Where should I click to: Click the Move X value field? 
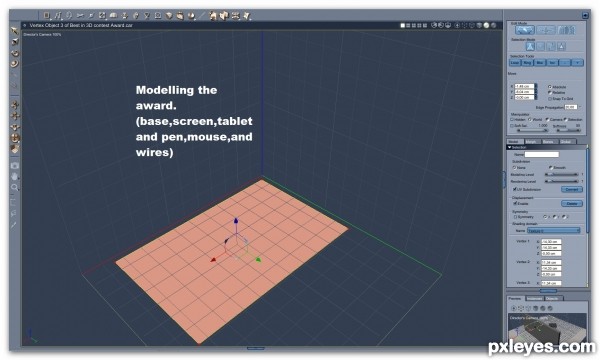[x=525, y=86]
